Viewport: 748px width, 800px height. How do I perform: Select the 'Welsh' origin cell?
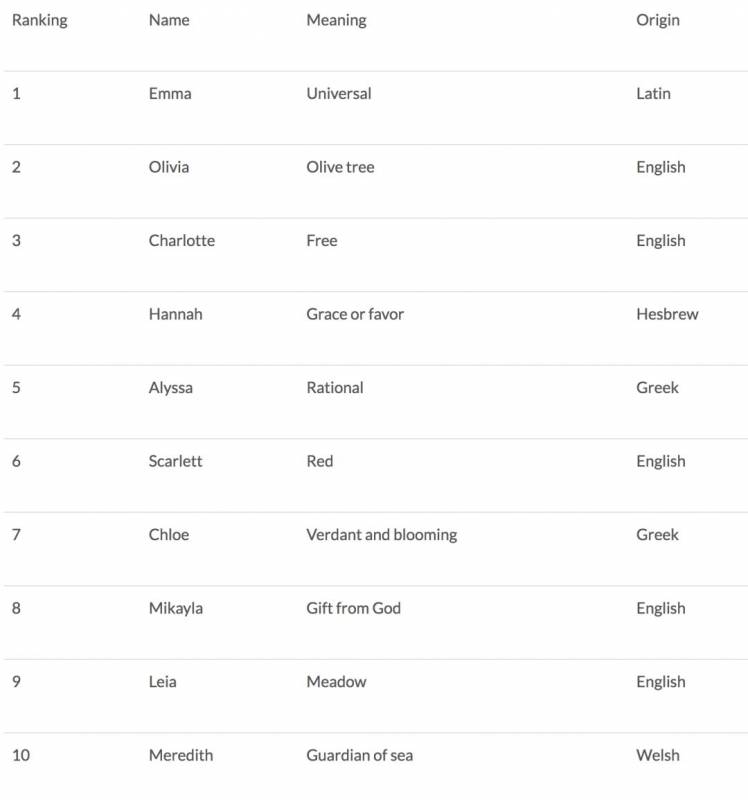(657, 755)
